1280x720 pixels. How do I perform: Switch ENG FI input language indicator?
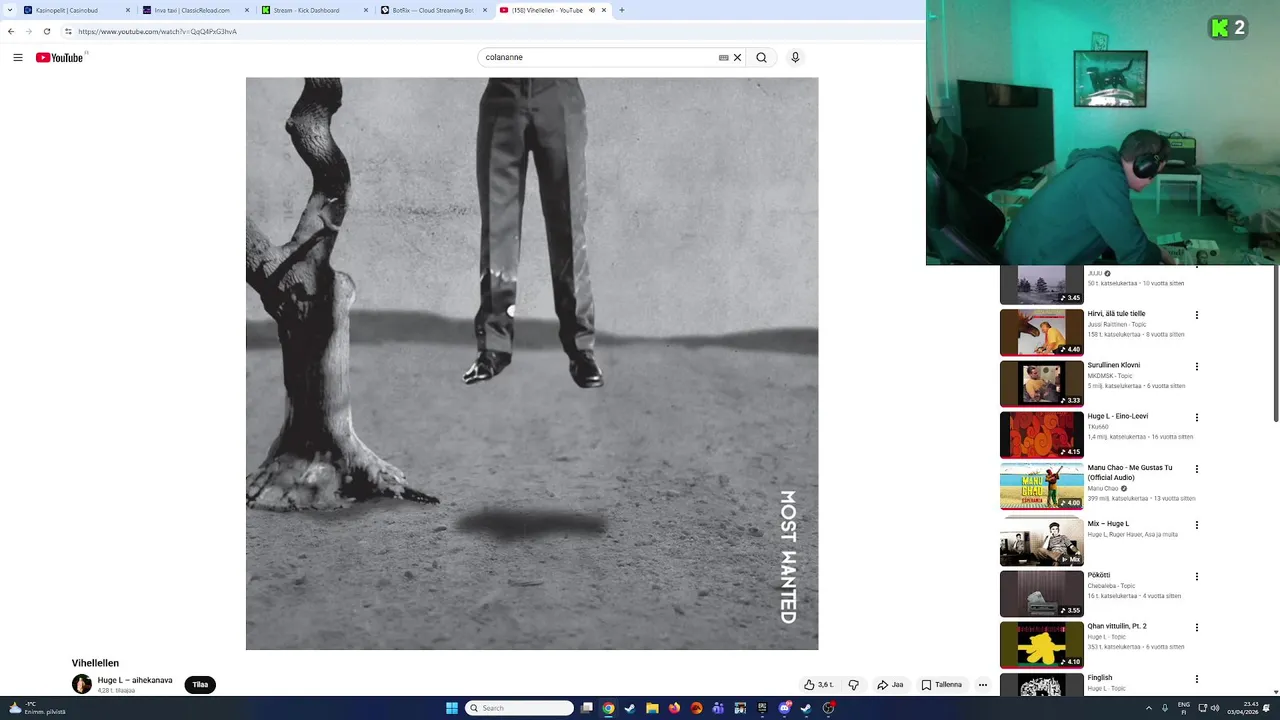tap(1184, 708)
